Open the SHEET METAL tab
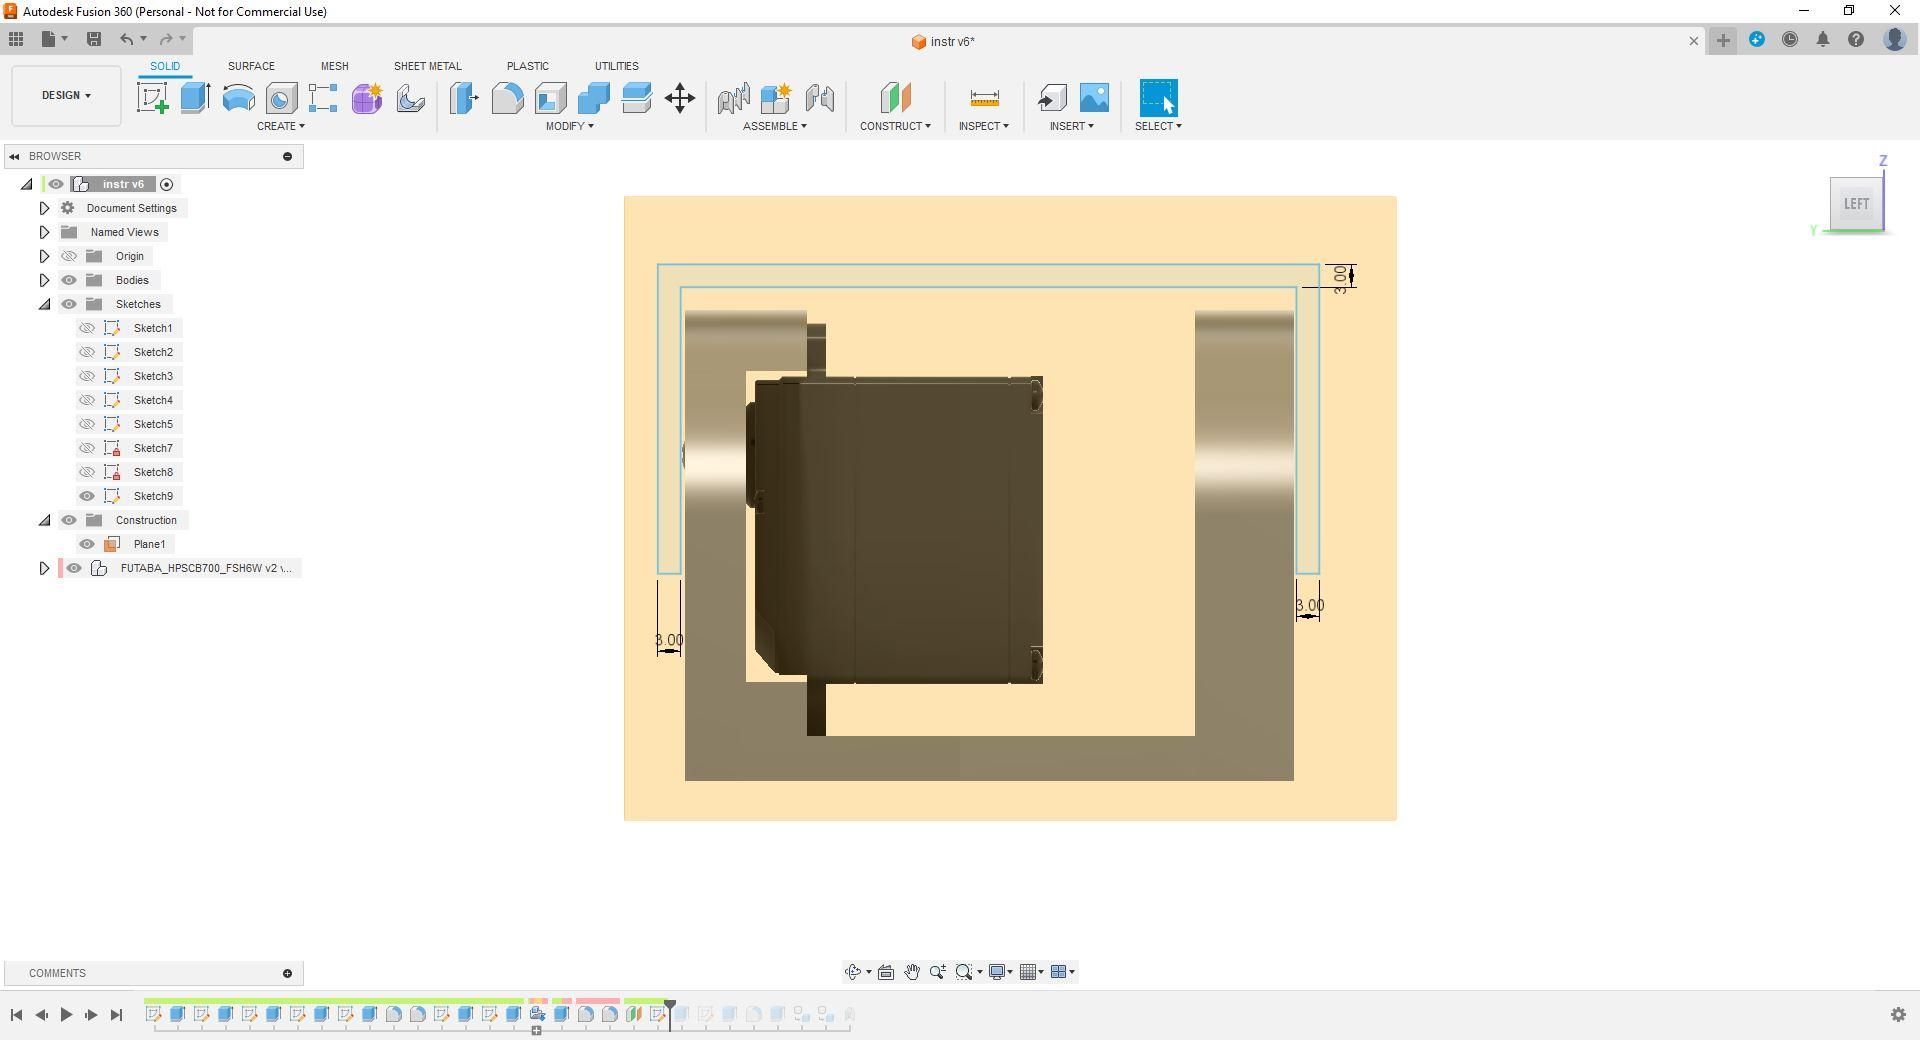Viewport: 1920px width, 1040px height. (427, 66)
